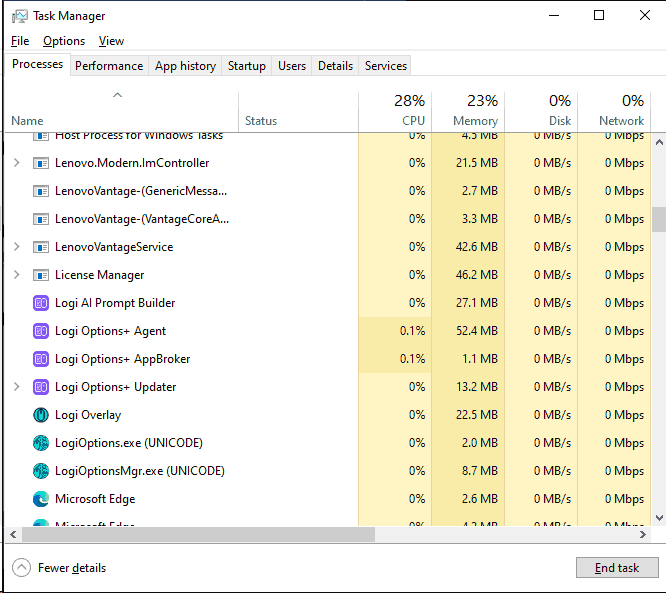Close the Task Manager window
This screenshot has height=593, width=666.
coord(644,16)
